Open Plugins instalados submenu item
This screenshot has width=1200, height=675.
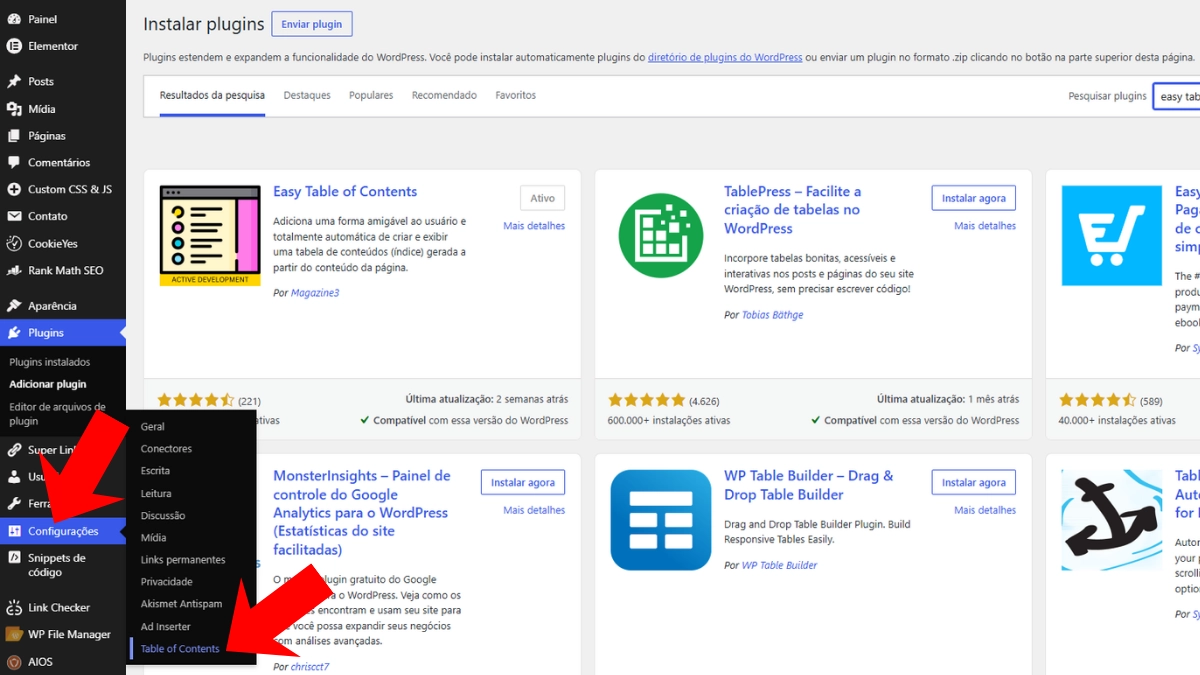[x=50, y=362]
